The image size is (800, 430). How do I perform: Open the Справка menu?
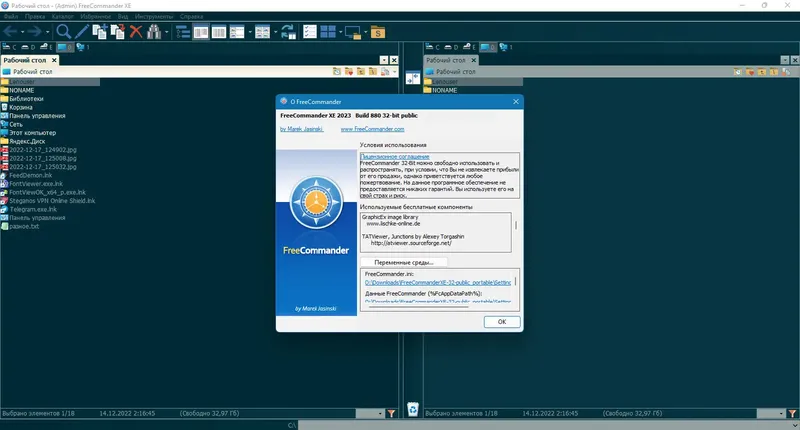pos(191,16)
